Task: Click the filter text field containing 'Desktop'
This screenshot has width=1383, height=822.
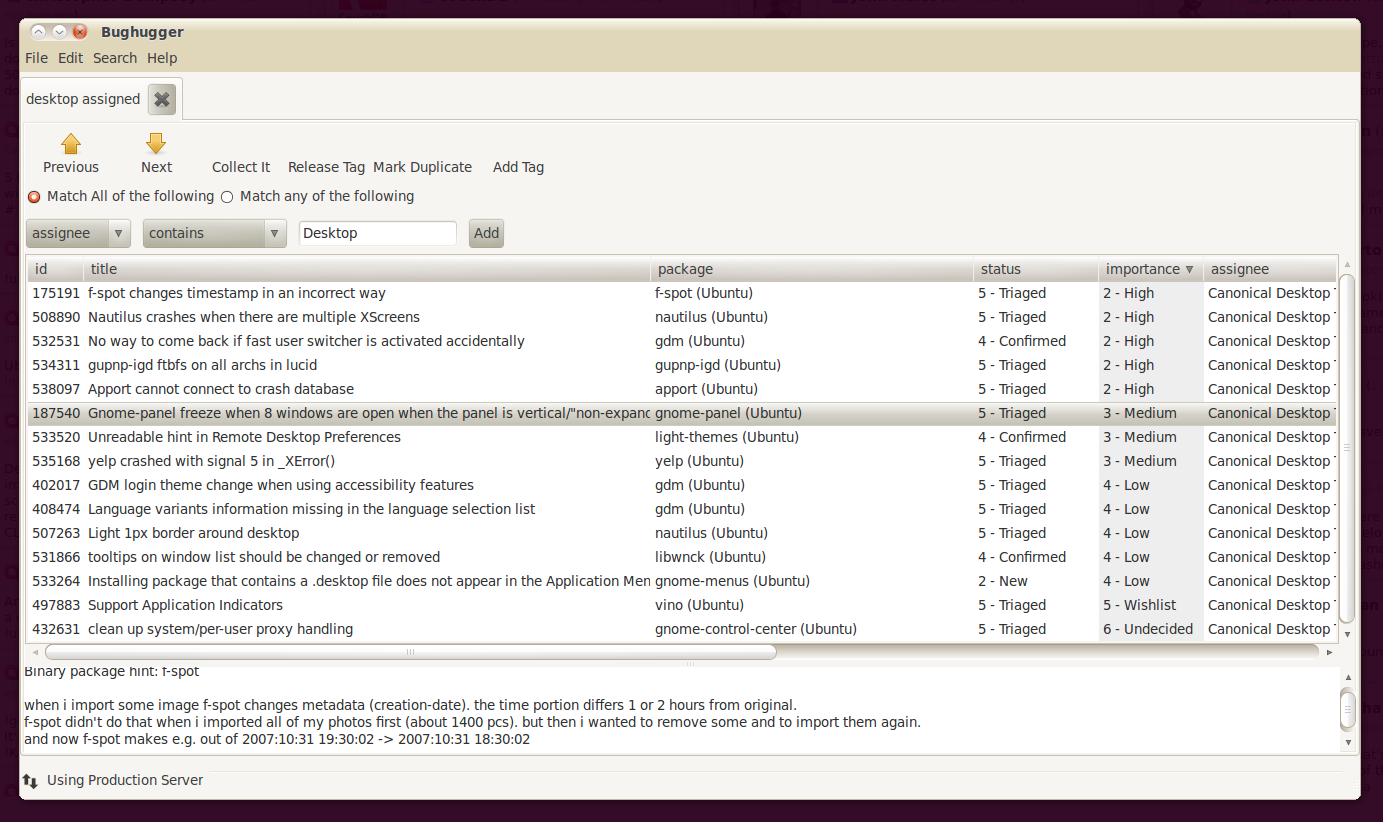Action: [378, 233]
